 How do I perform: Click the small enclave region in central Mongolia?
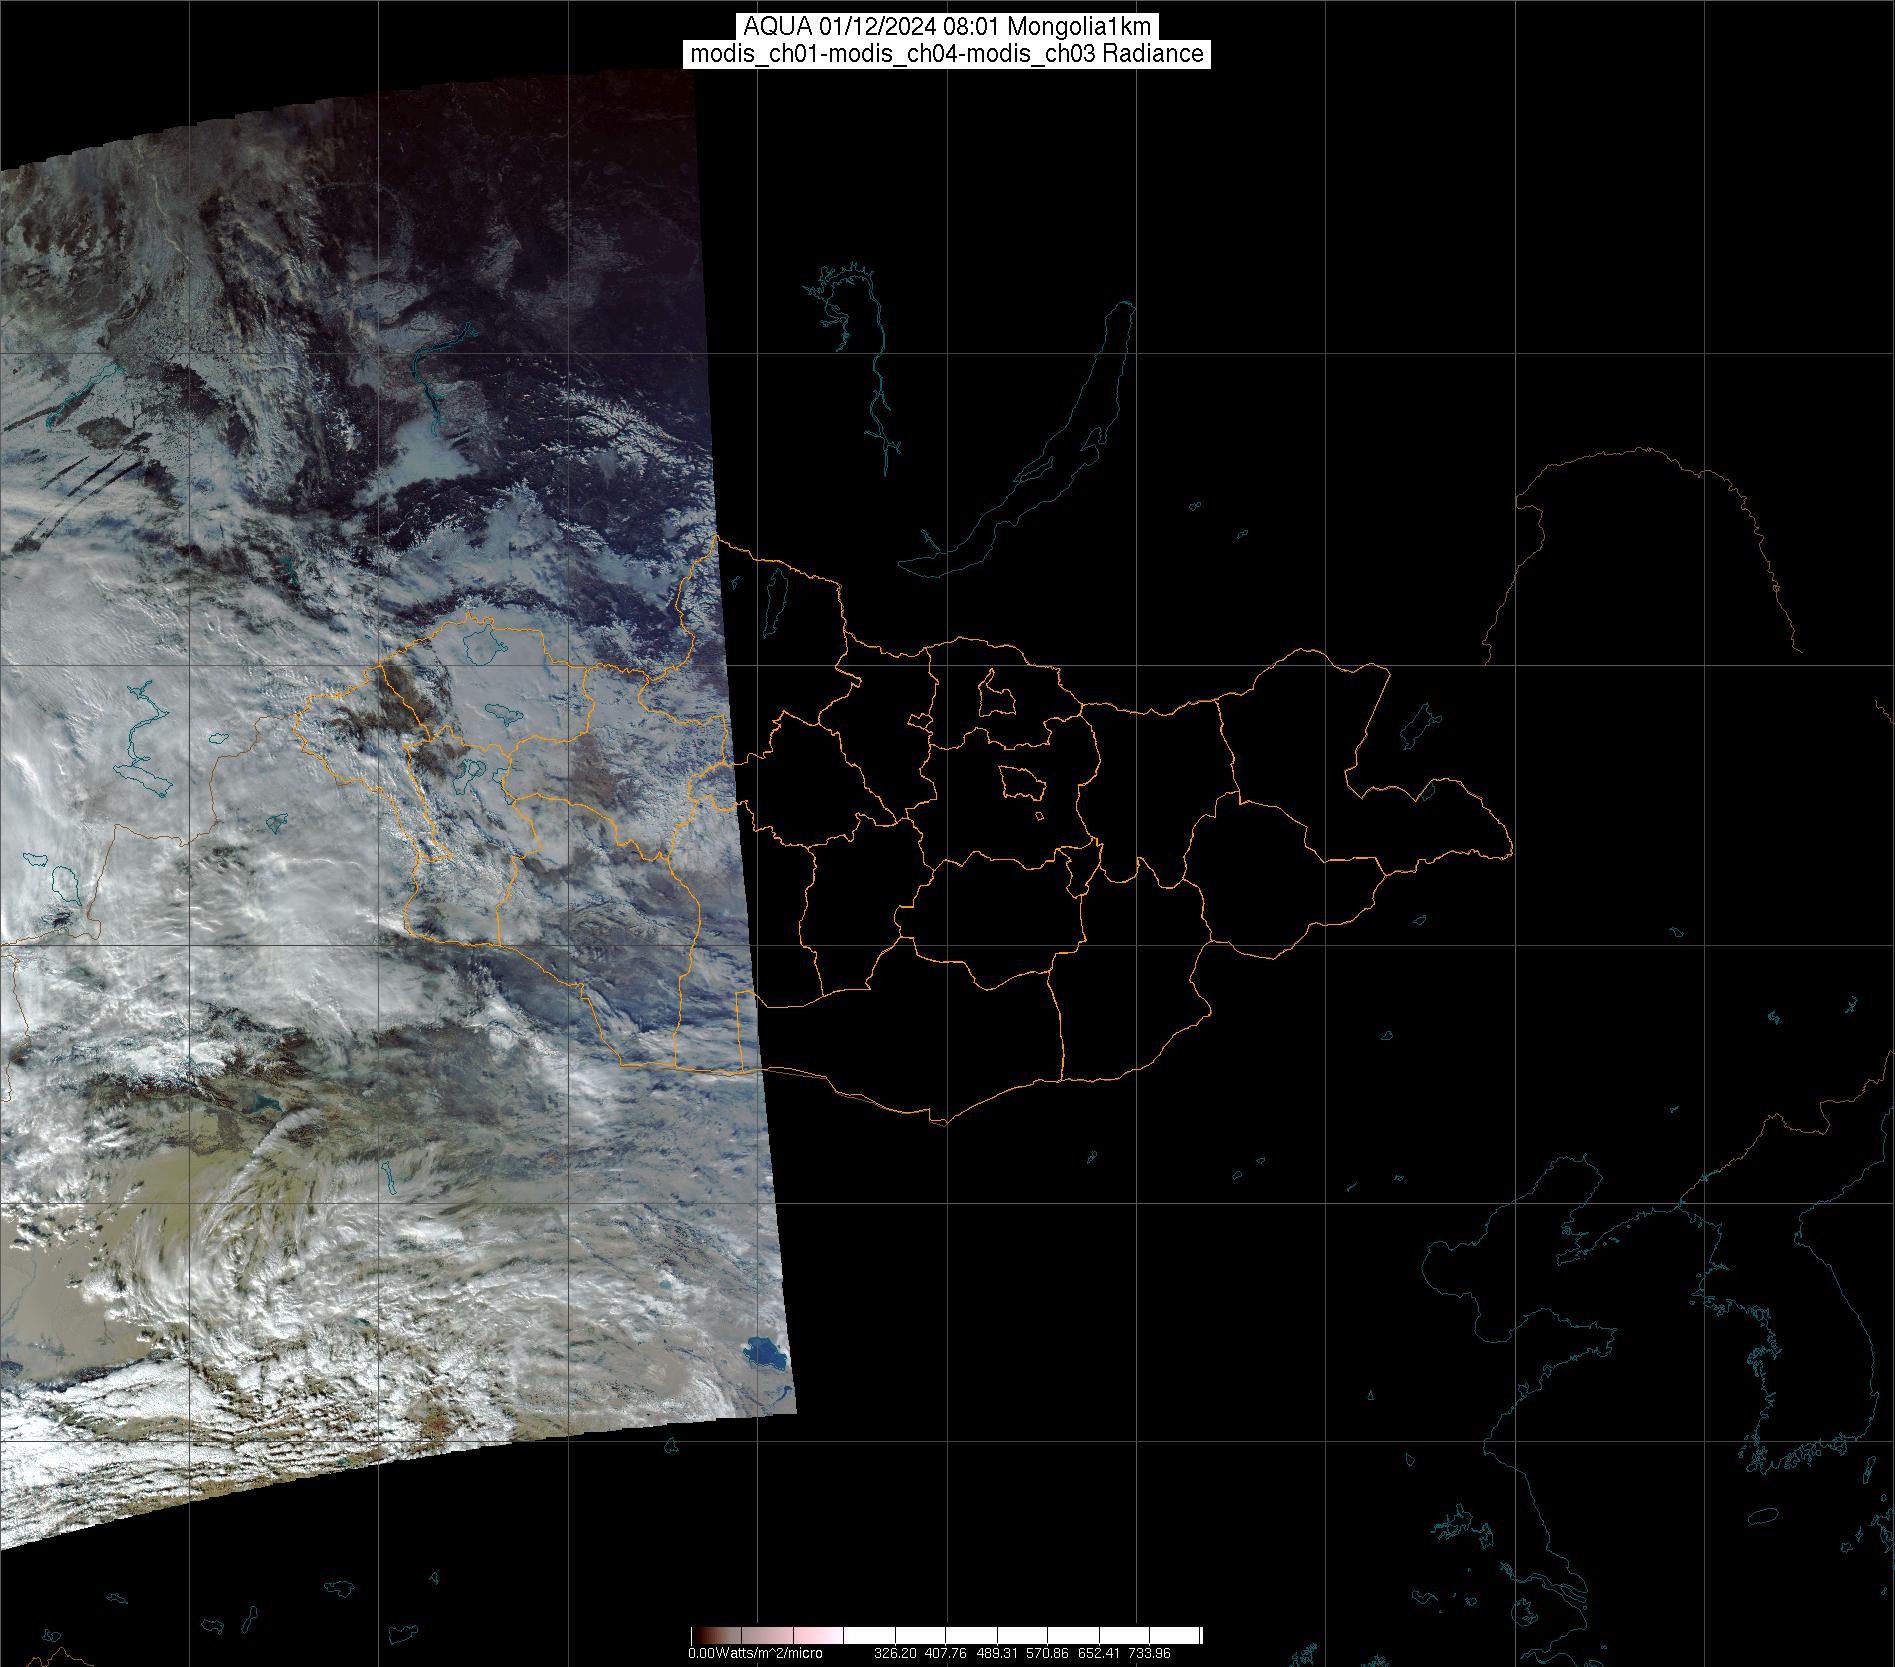1022,782
